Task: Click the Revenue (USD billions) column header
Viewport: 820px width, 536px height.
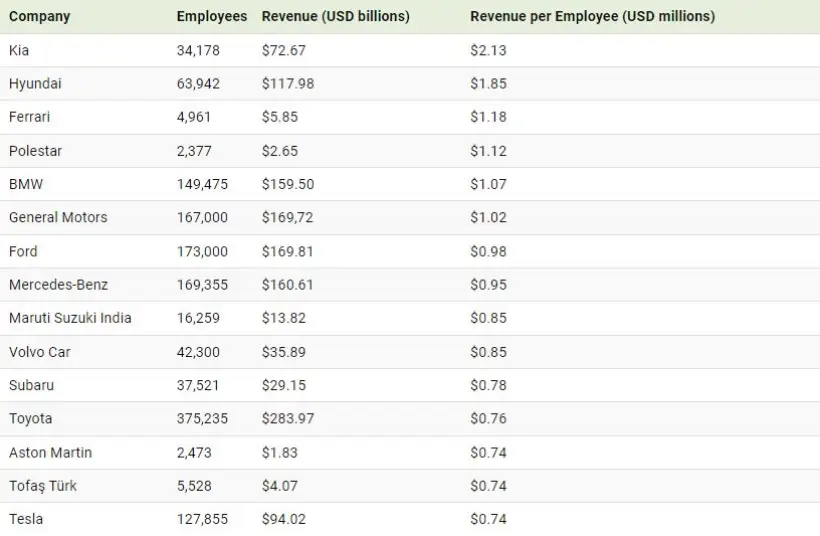Action: click(x=335, y=17)
